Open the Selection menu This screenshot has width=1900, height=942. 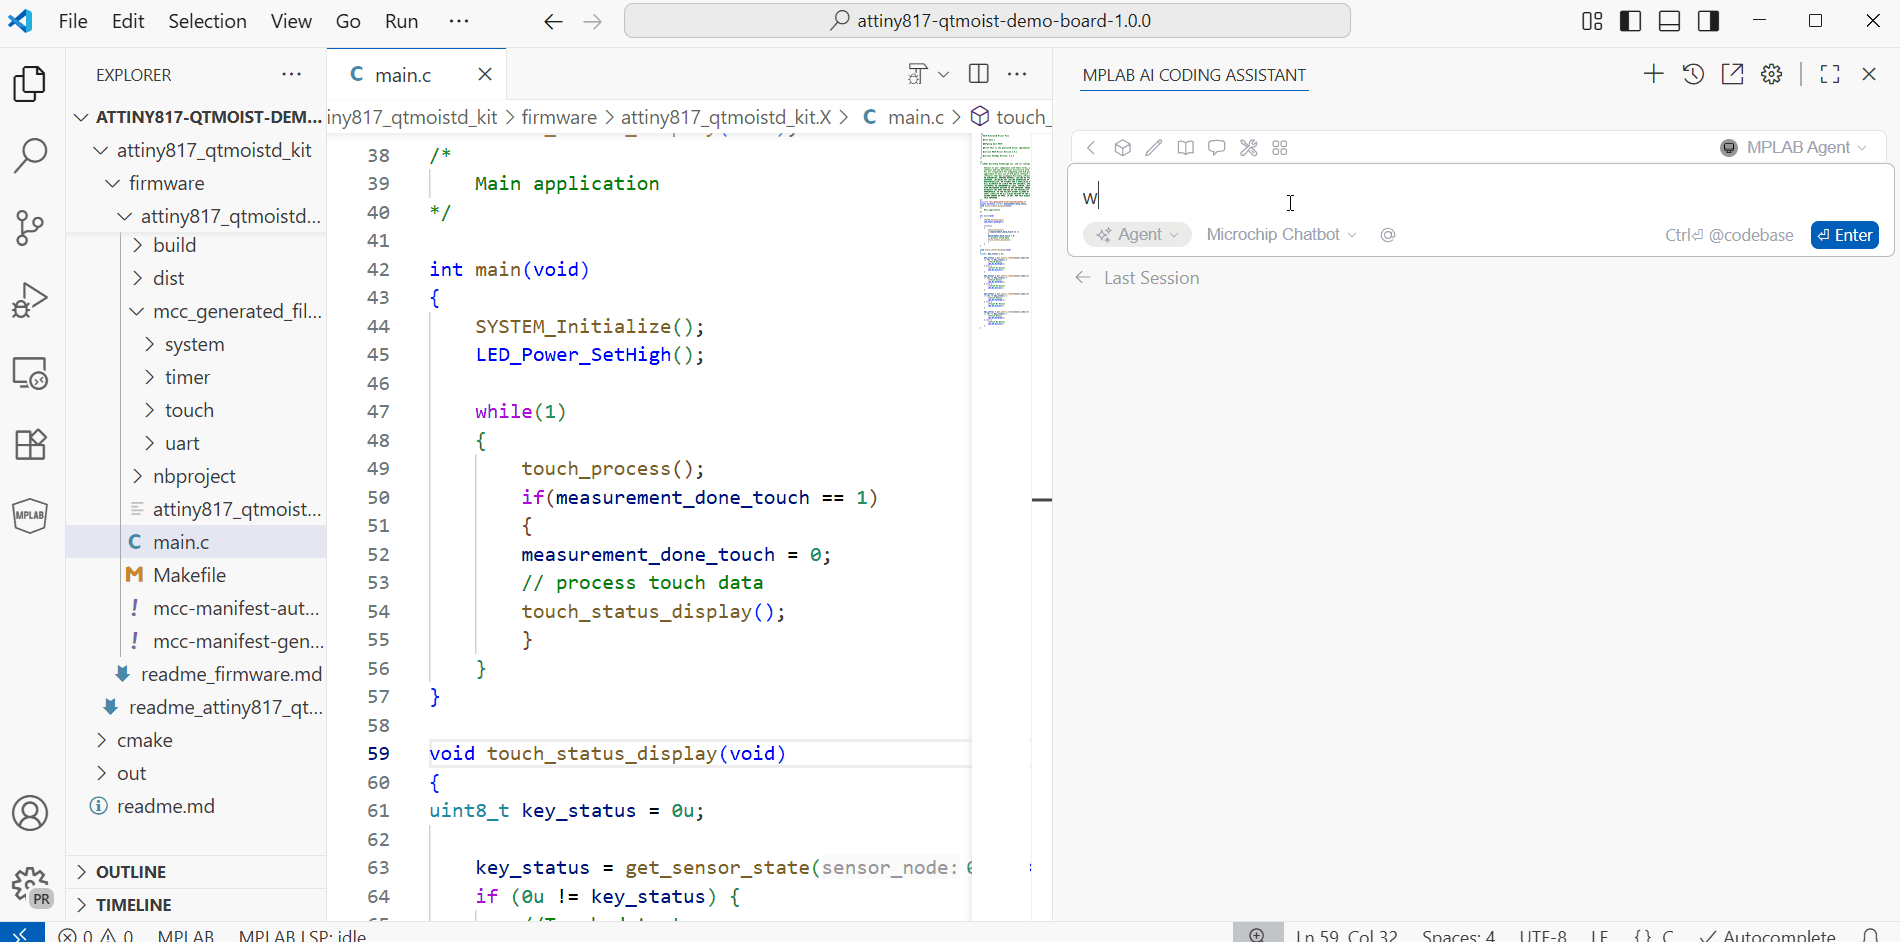click(207, 21)
